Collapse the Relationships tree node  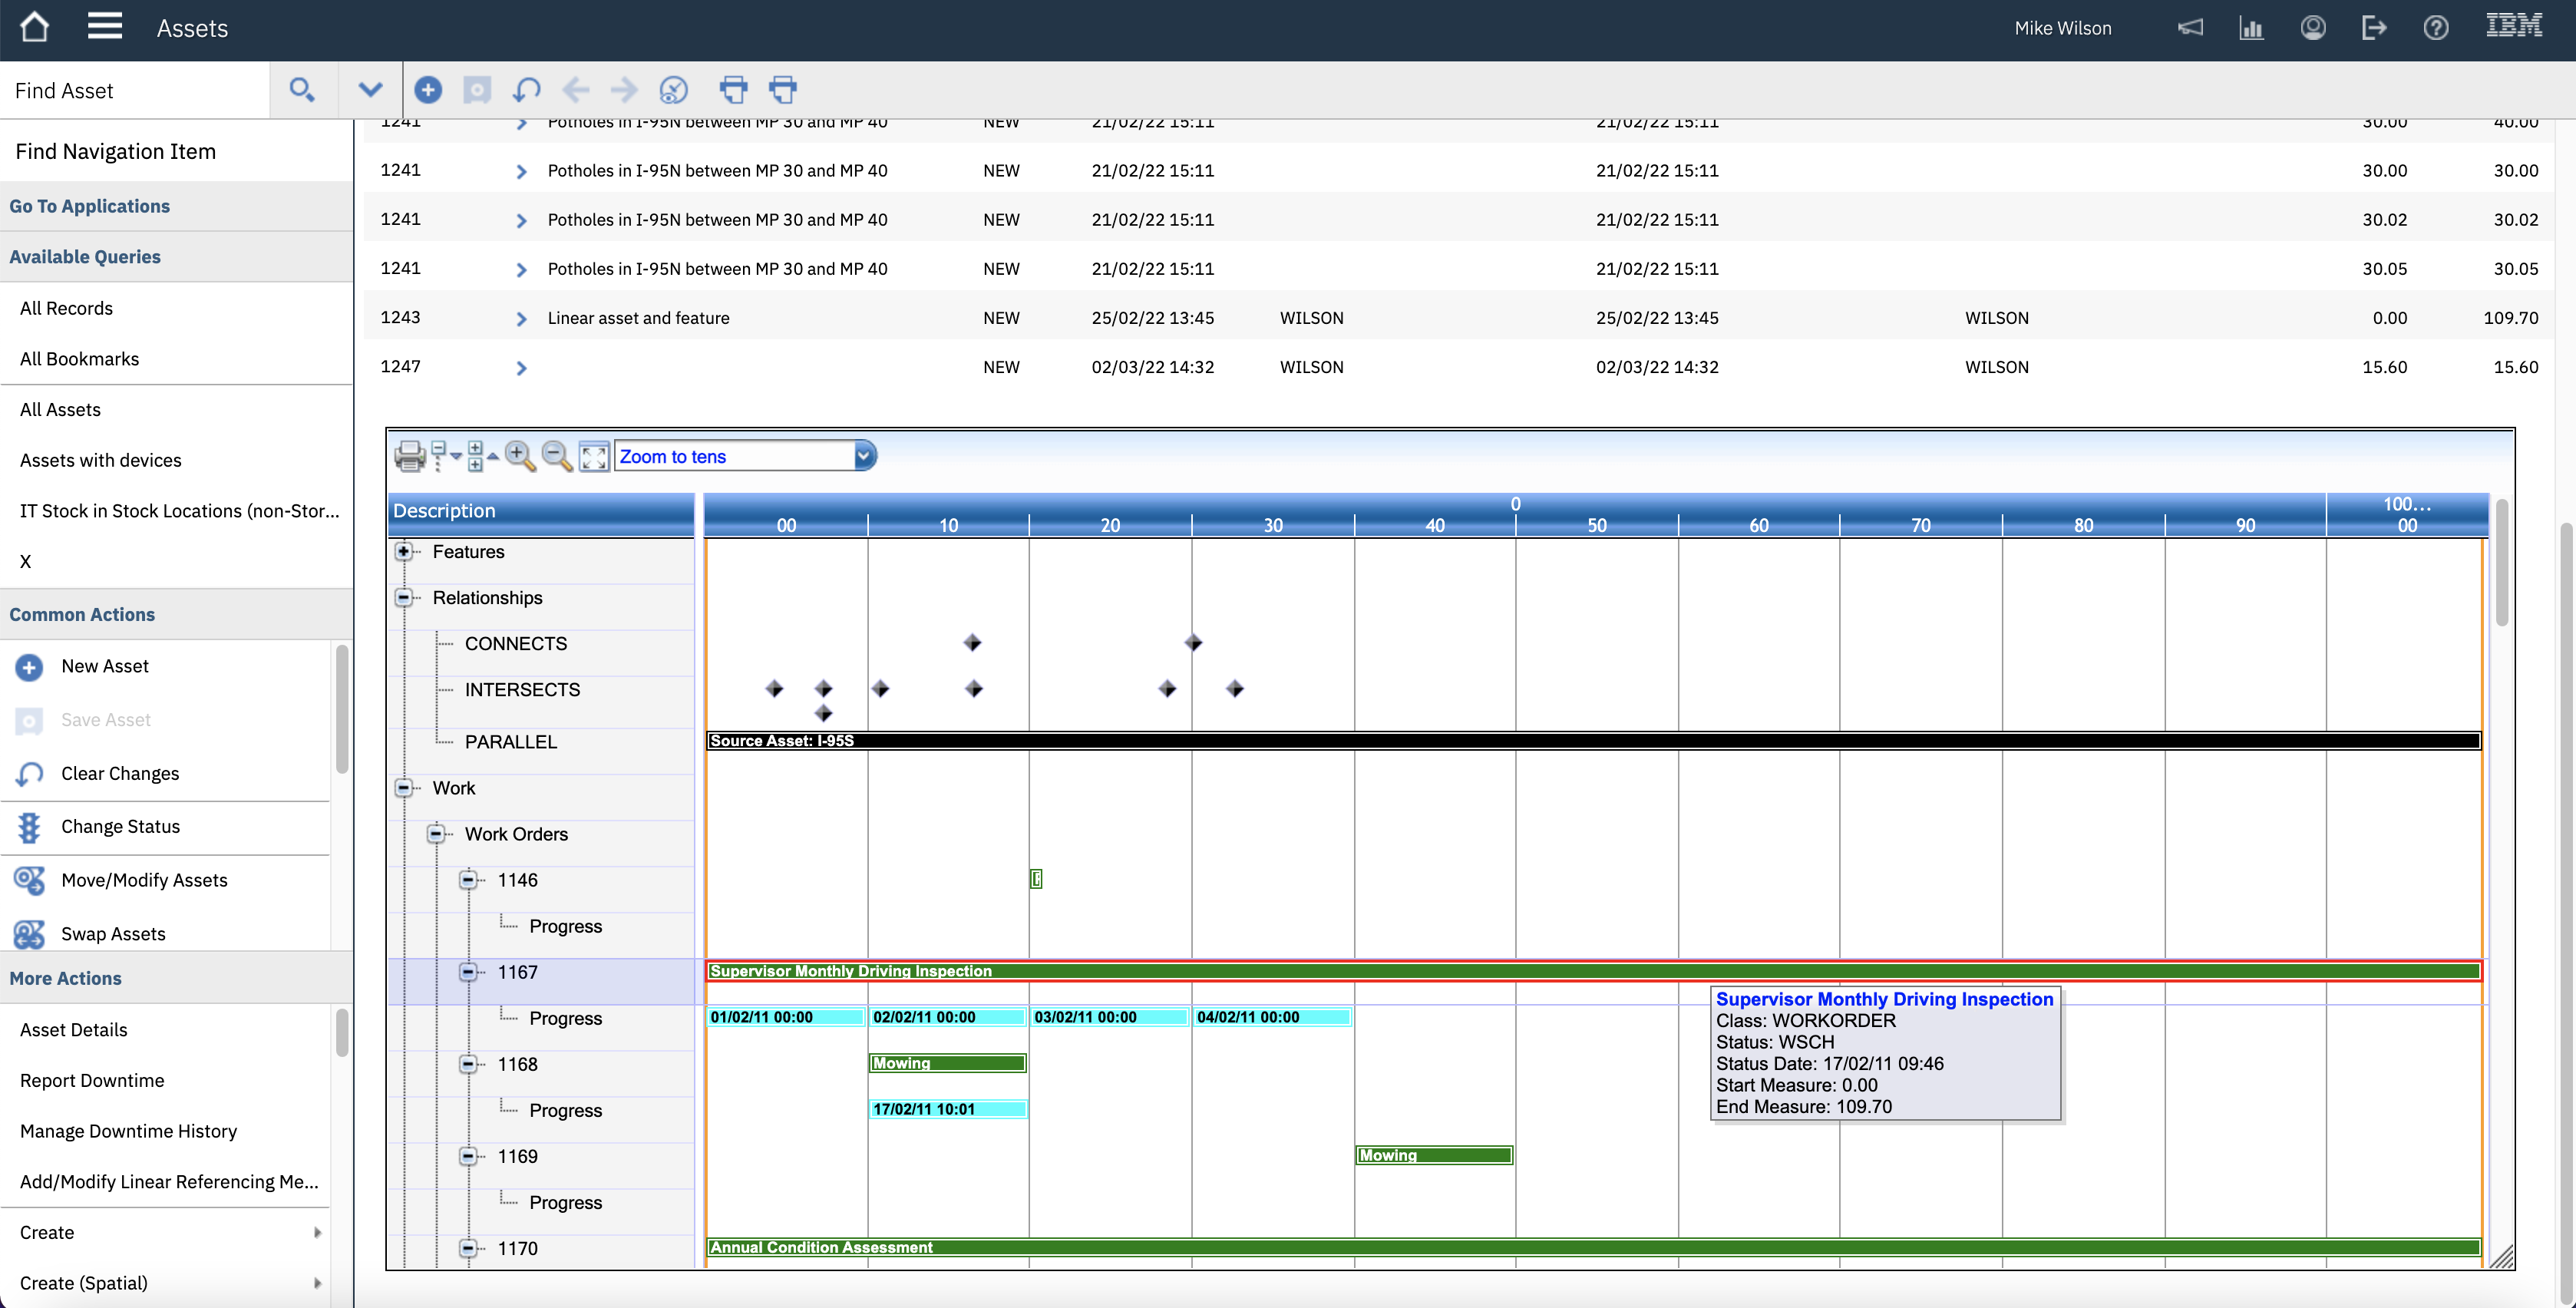[x=404, y=597]
